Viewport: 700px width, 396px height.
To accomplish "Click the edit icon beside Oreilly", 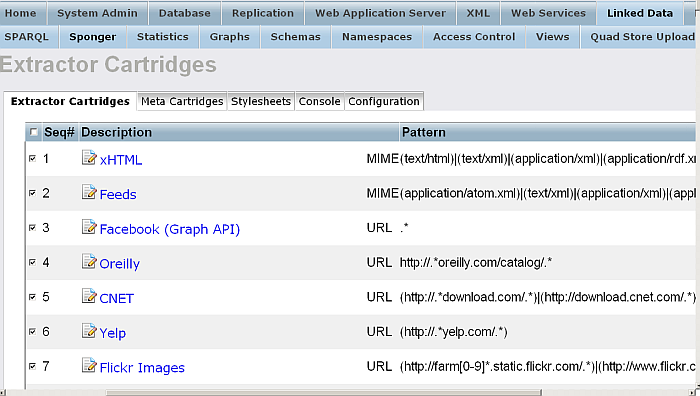I will click(x=89, y=261).
